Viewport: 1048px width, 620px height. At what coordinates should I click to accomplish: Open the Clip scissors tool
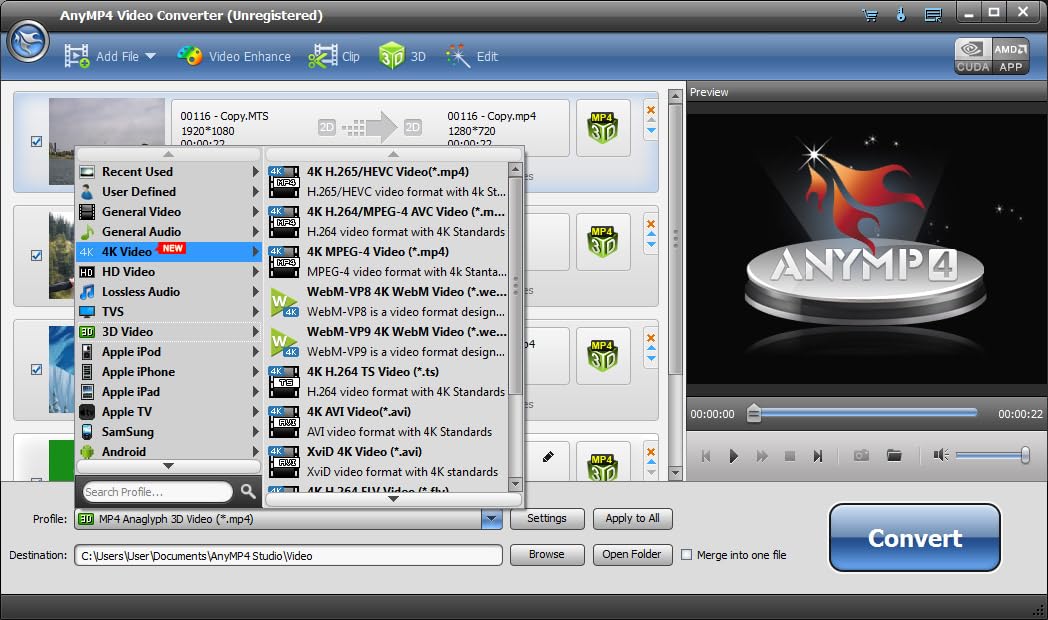323,56
